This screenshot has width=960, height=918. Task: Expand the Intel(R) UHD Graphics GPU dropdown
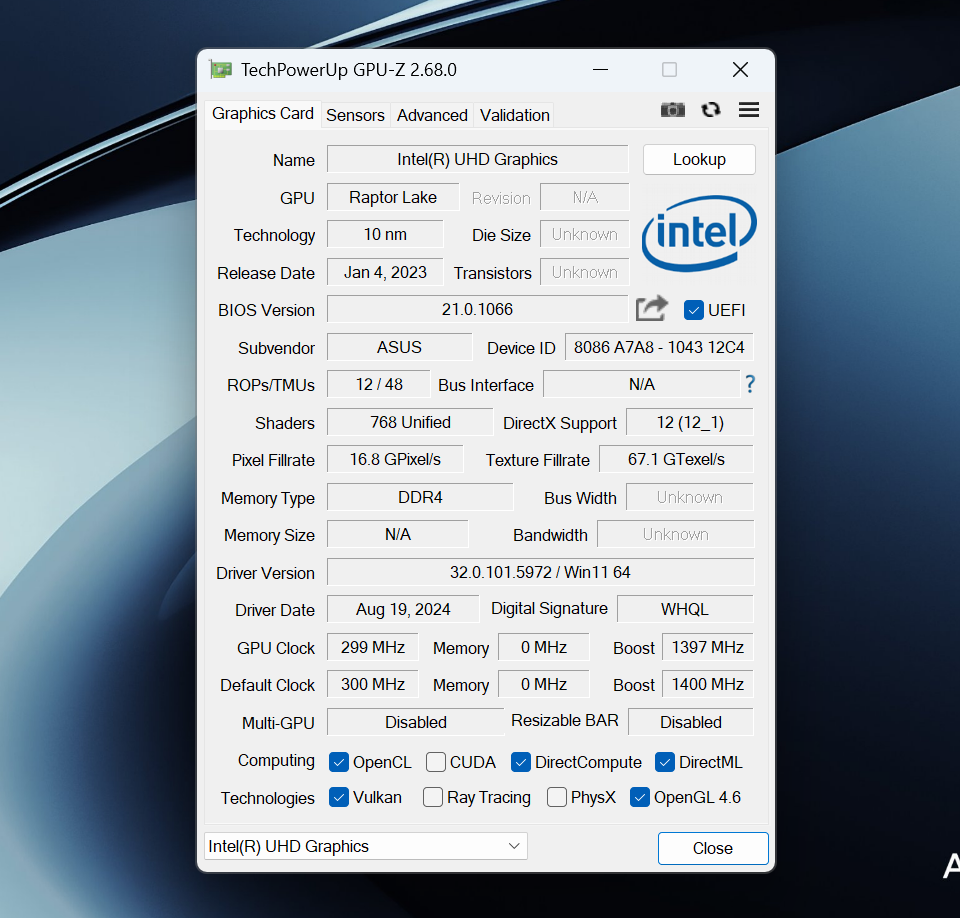tap(366, 846)
